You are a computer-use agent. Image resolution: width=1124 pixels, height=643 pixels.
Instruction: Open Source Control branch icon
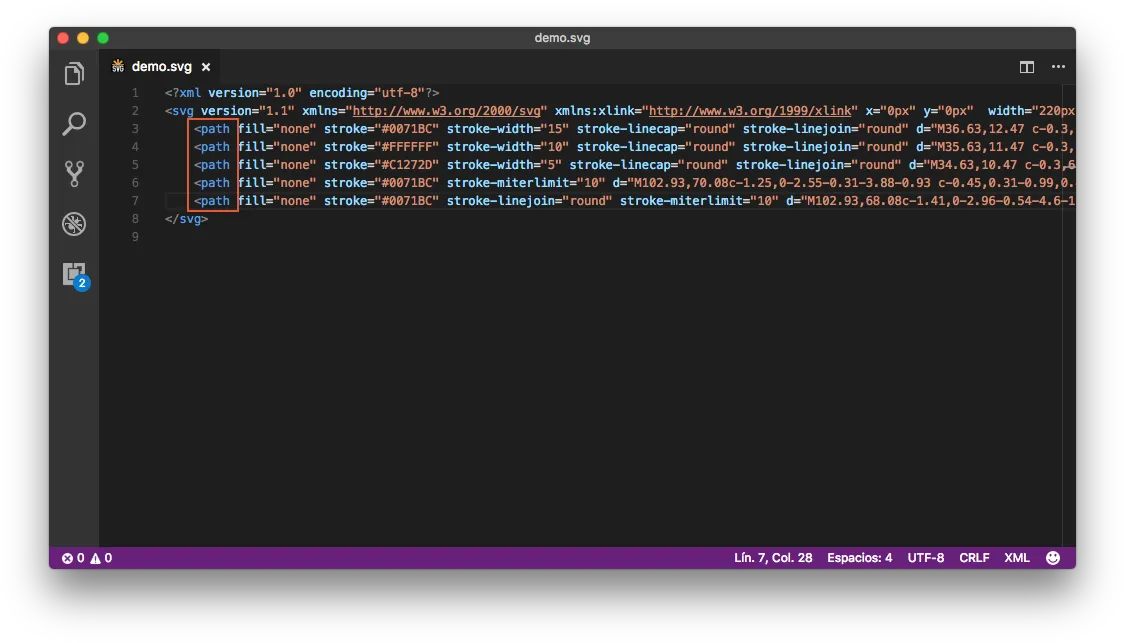74,173
